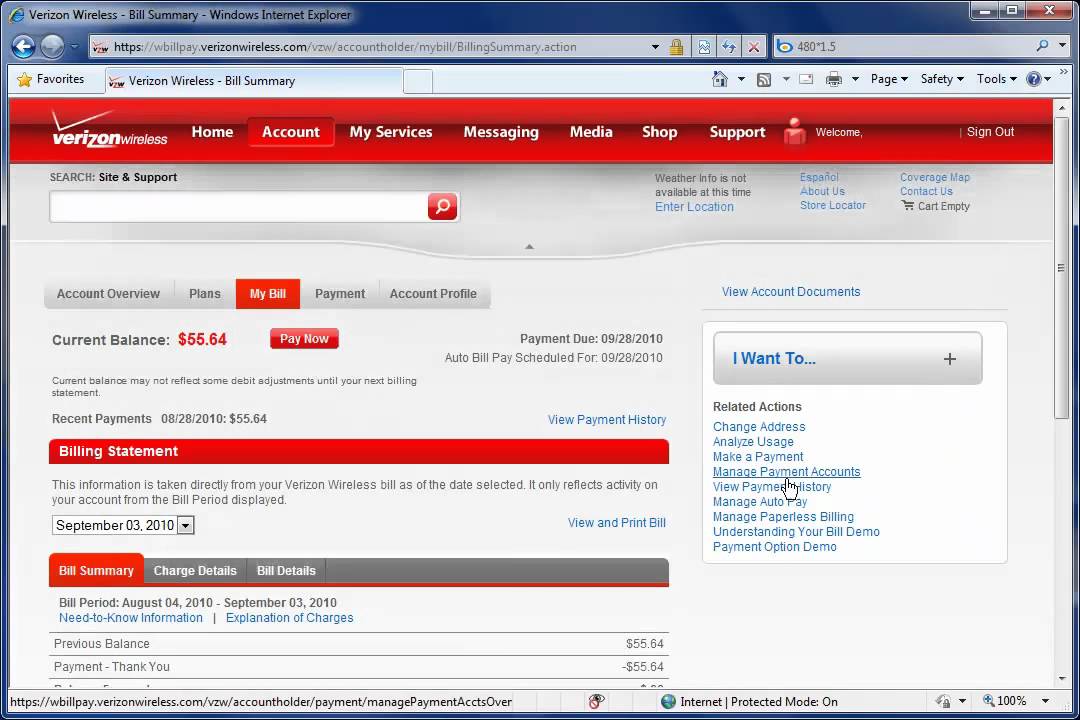Open the zoom level 100% dropdown arrow
Image resolution: width=1080 pixels, height=720 pixels.
(1045, 701)
